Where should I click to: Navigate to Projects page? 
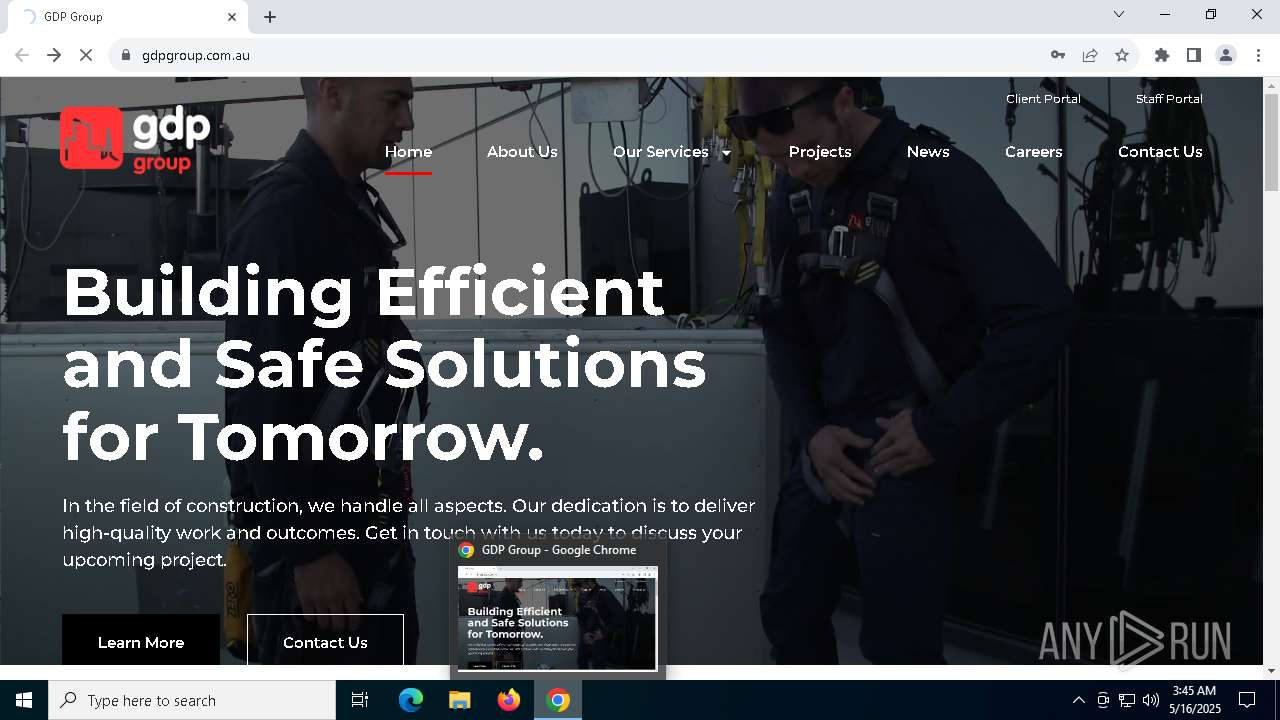[820, 152]
